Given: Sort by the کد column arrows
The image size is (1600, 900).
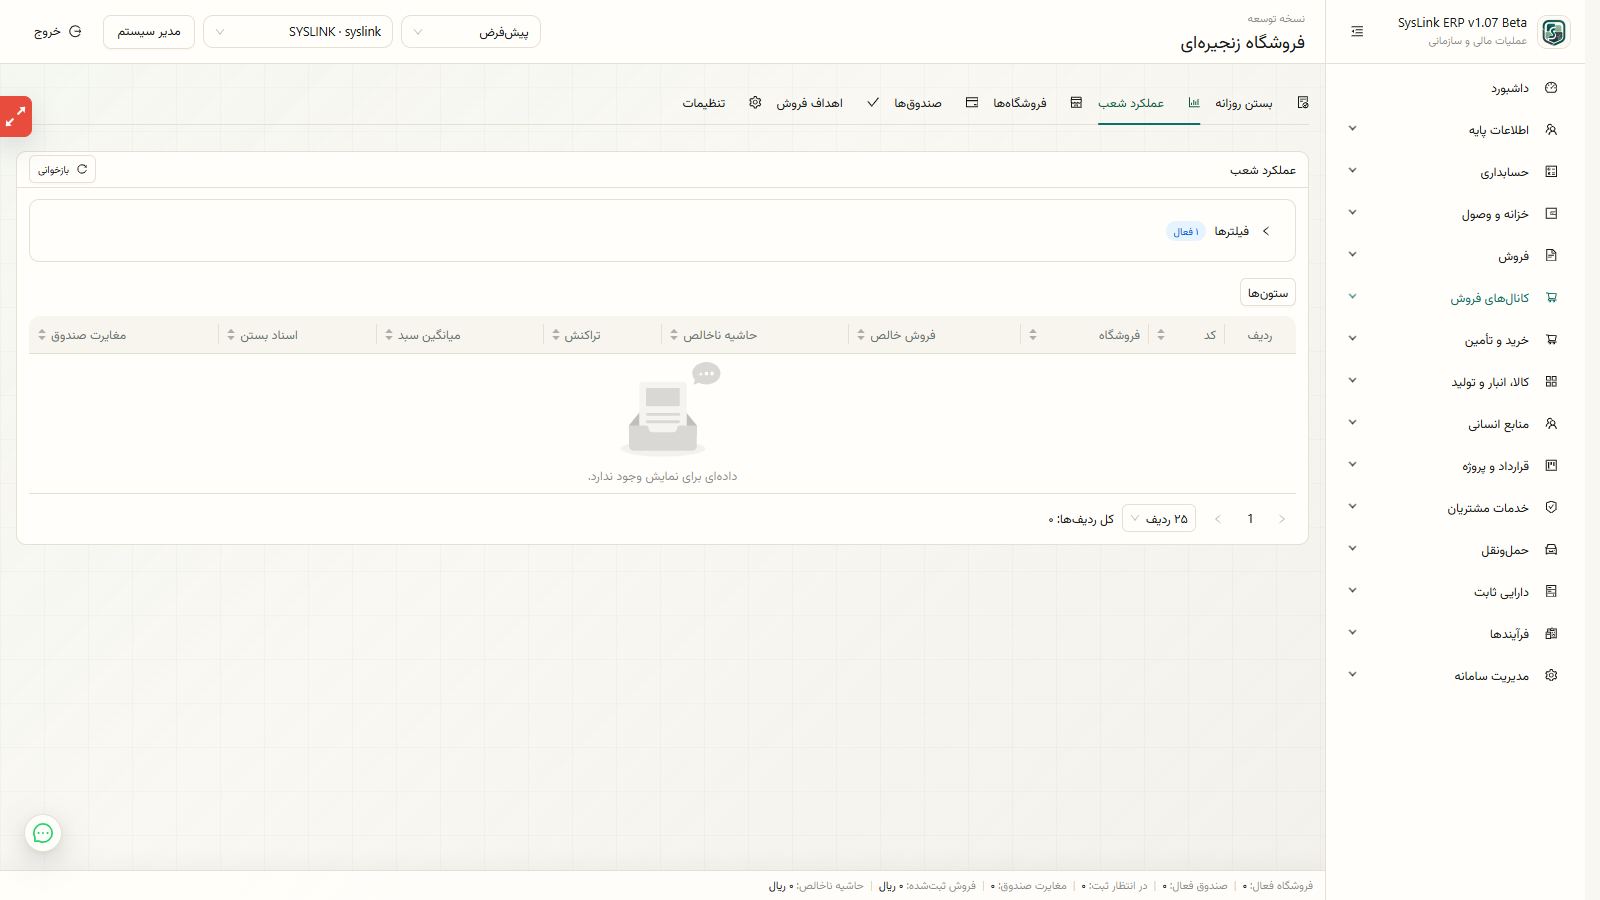Looking at the screenshot, I should pos(1161,335).
